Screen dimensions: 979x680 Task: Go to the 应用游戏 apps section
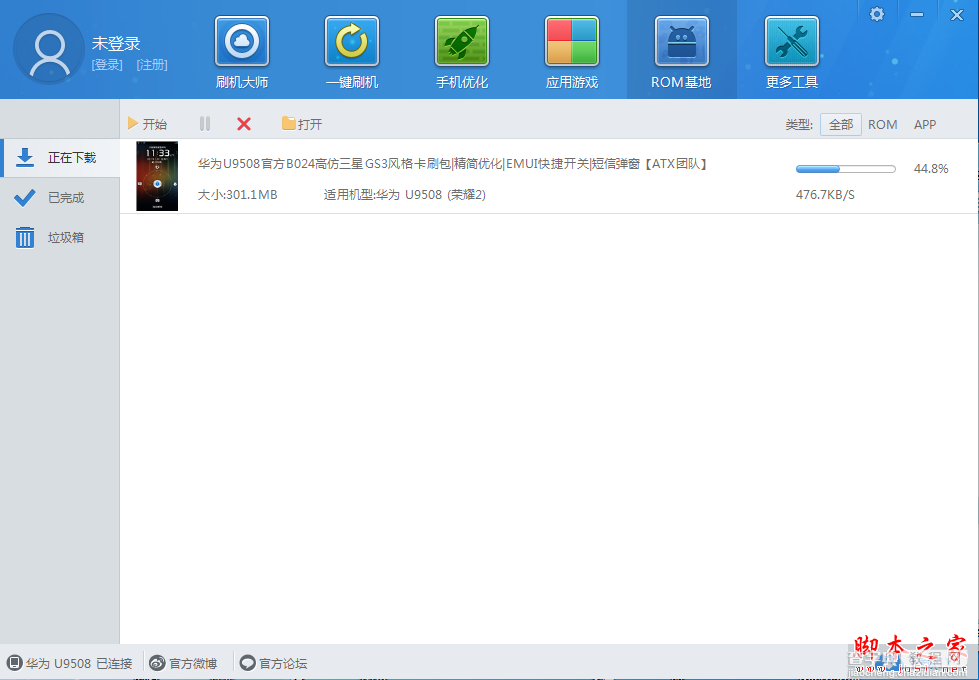click(x=571, y=52)
